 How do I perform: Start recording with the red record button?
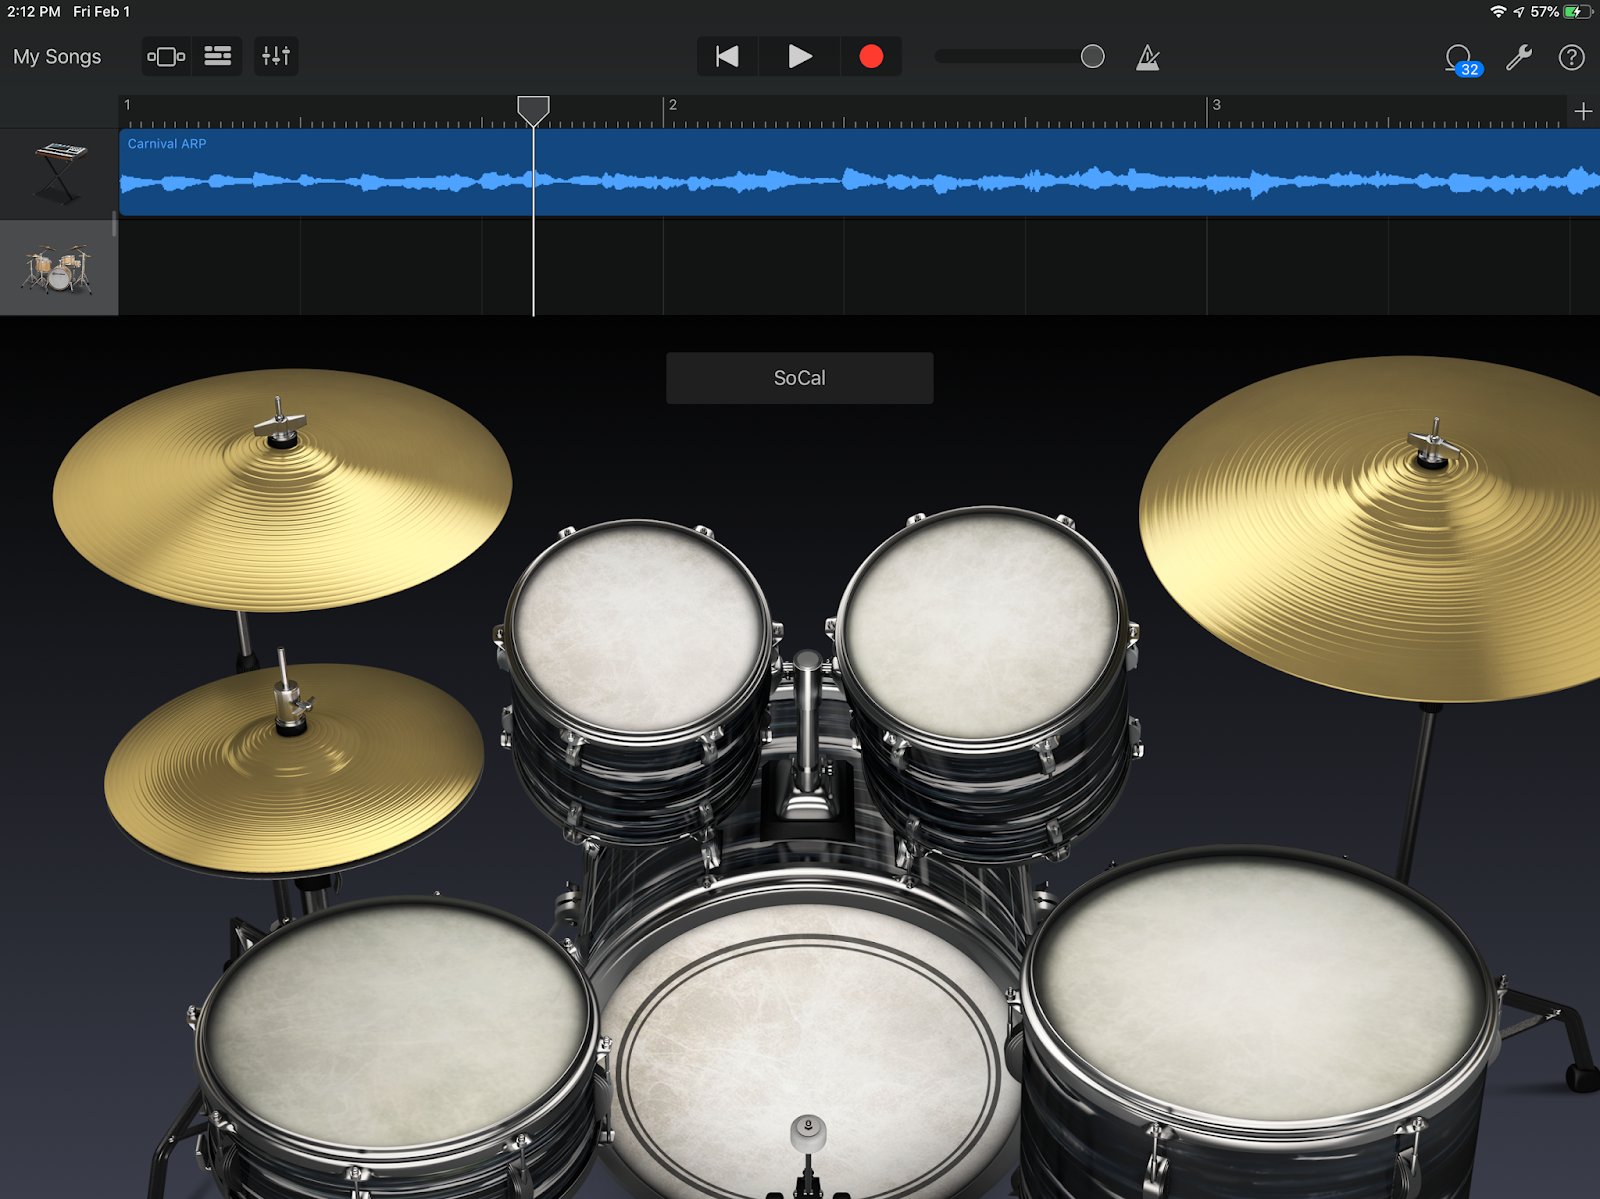pos(871,57)
